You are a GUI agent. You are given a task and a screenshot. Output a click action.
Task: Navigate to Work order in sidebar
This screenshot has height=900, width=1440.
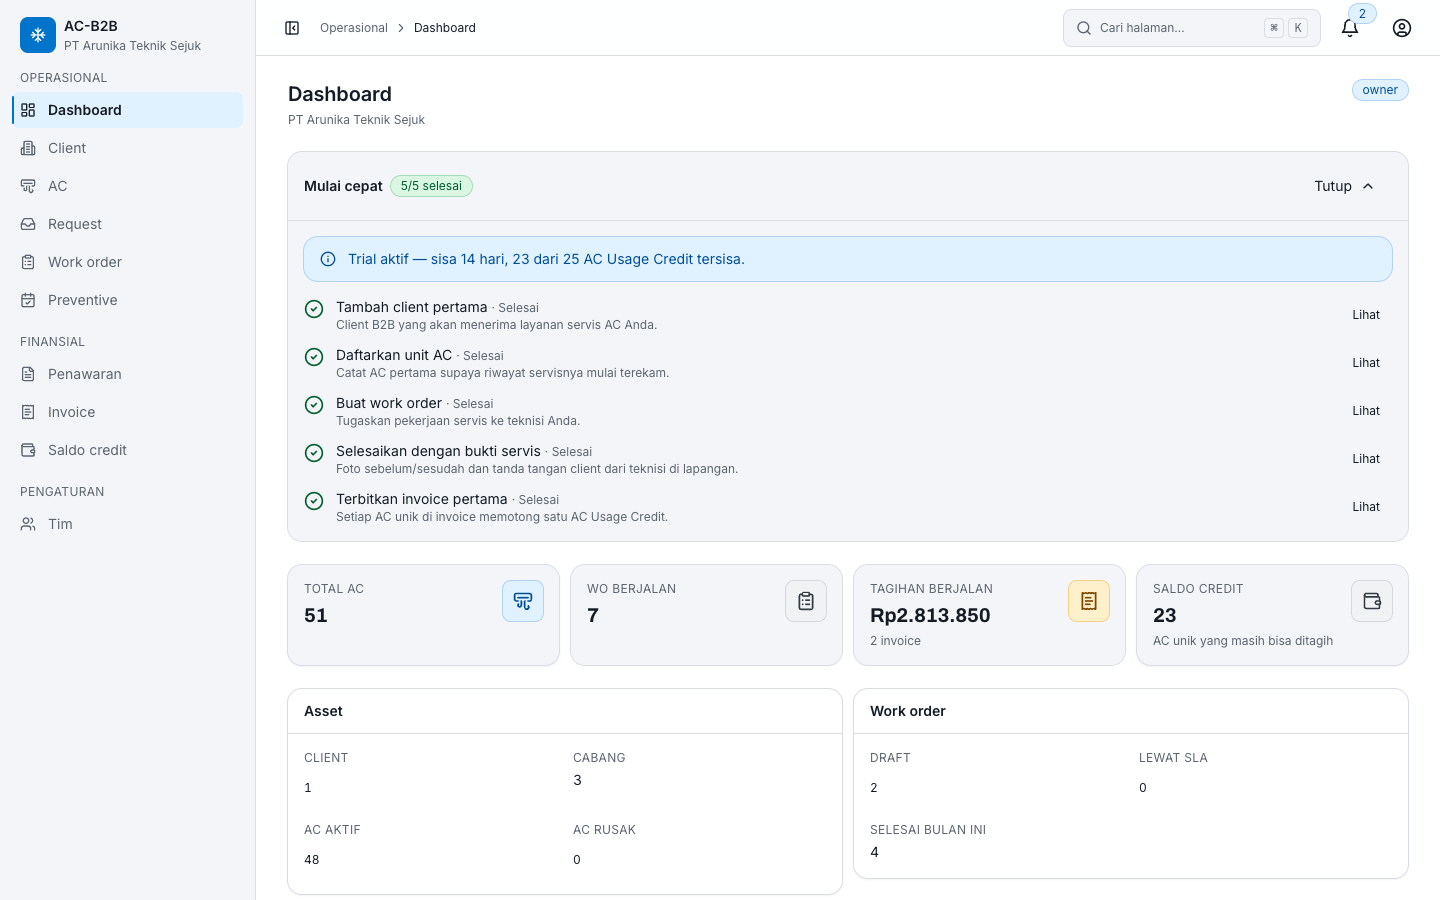click(127, 262)
